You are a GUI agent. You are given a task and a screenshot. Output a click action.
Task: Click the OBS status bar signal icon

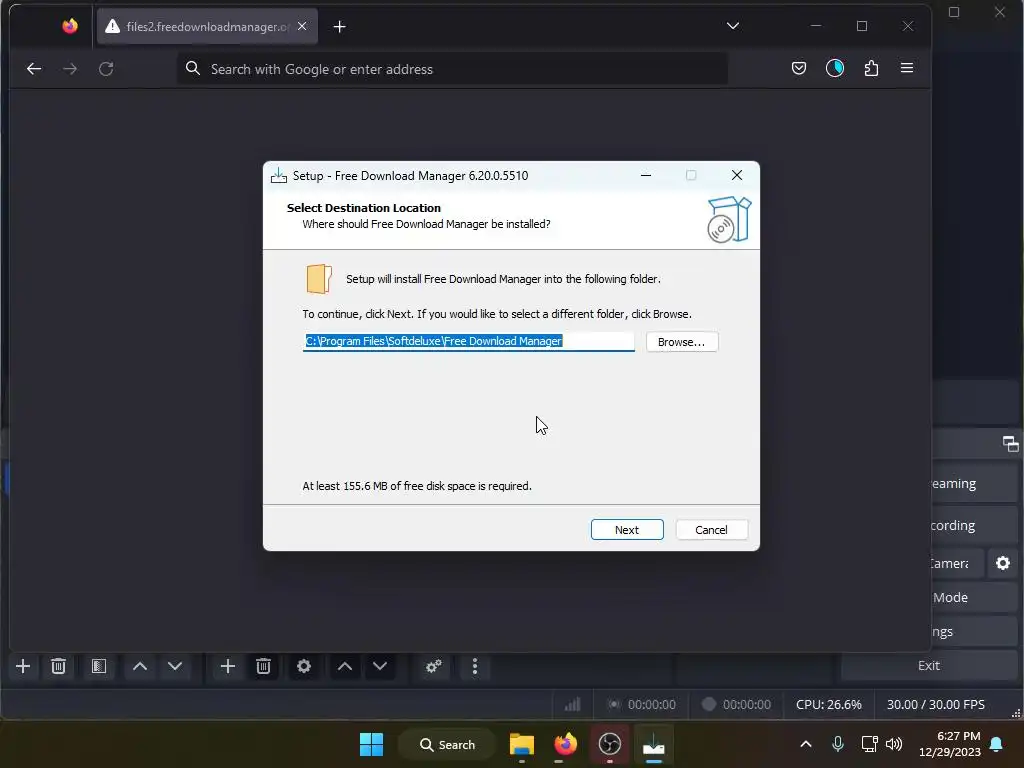tap(573, 704)
